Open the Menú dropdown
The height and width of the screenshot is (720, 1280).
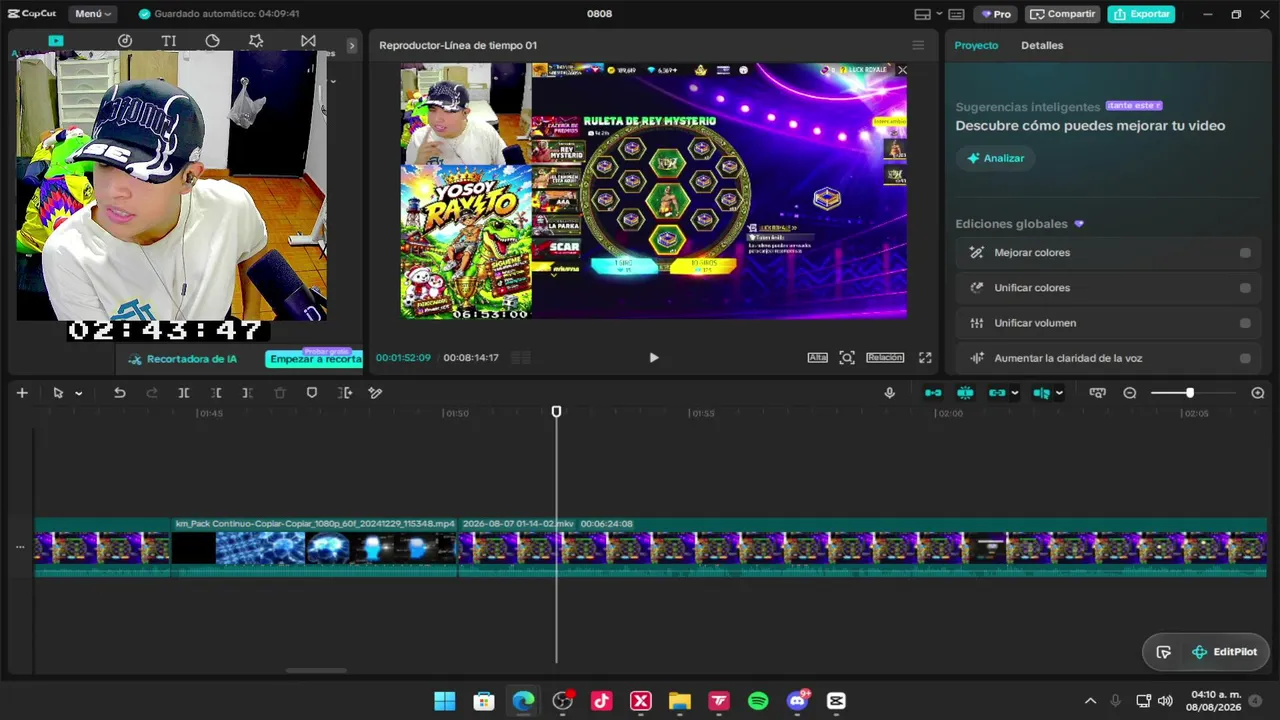click(x=93, y=14)
